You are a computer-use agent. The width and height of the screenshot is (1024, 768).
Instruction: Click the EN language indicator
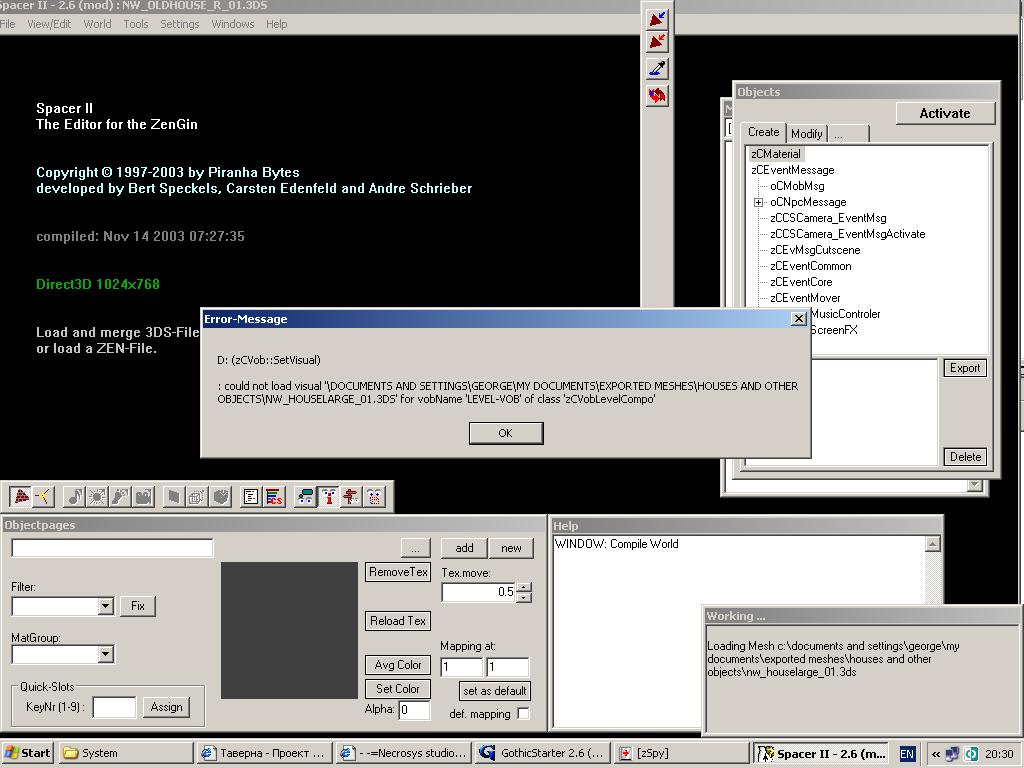907,754
